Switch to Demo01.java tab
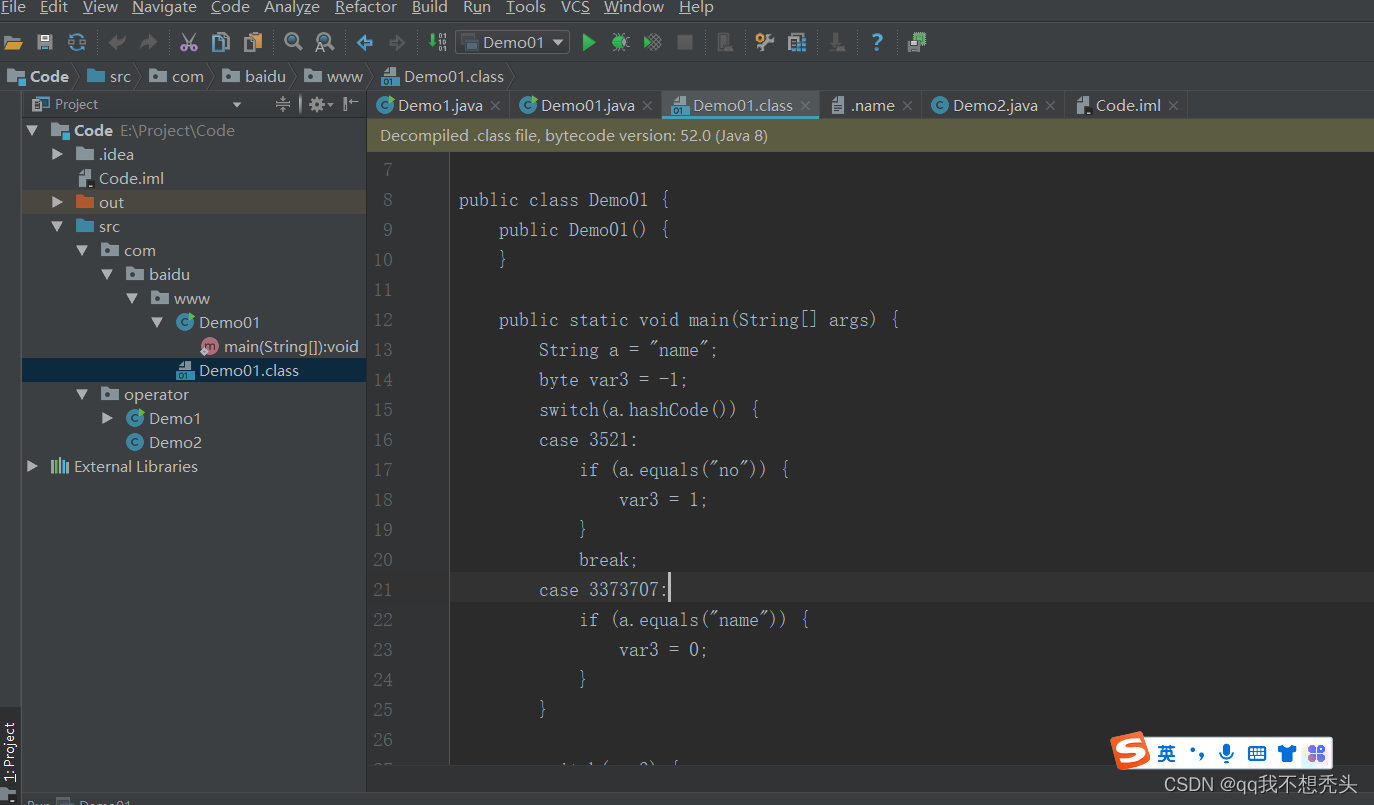The height and width of the screenshot is (805, 1374). click(x=587, y=105)
